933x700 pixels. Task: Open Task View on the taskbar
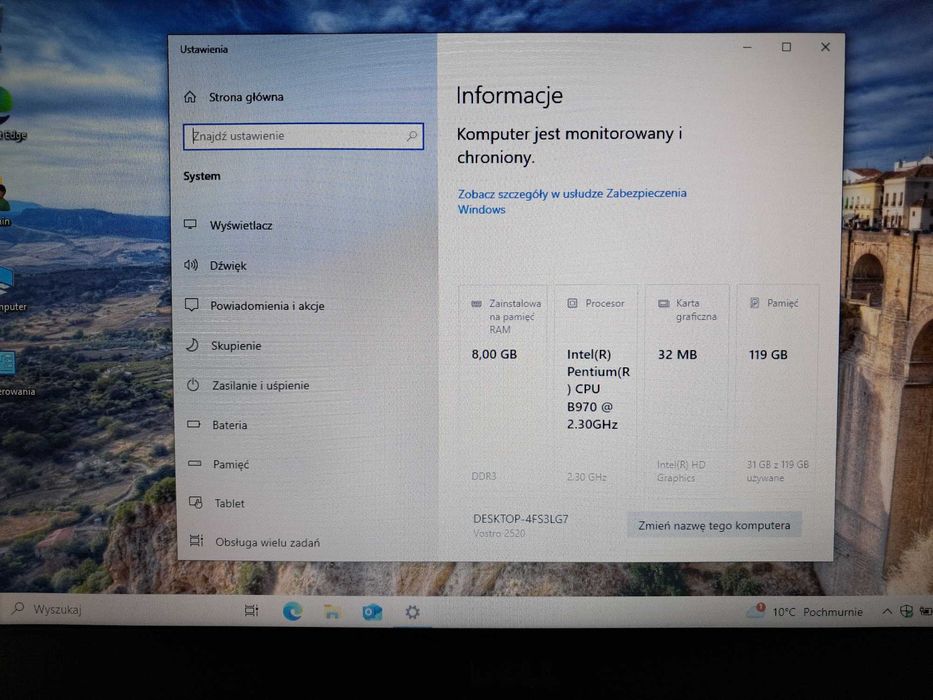click(252, 610)
